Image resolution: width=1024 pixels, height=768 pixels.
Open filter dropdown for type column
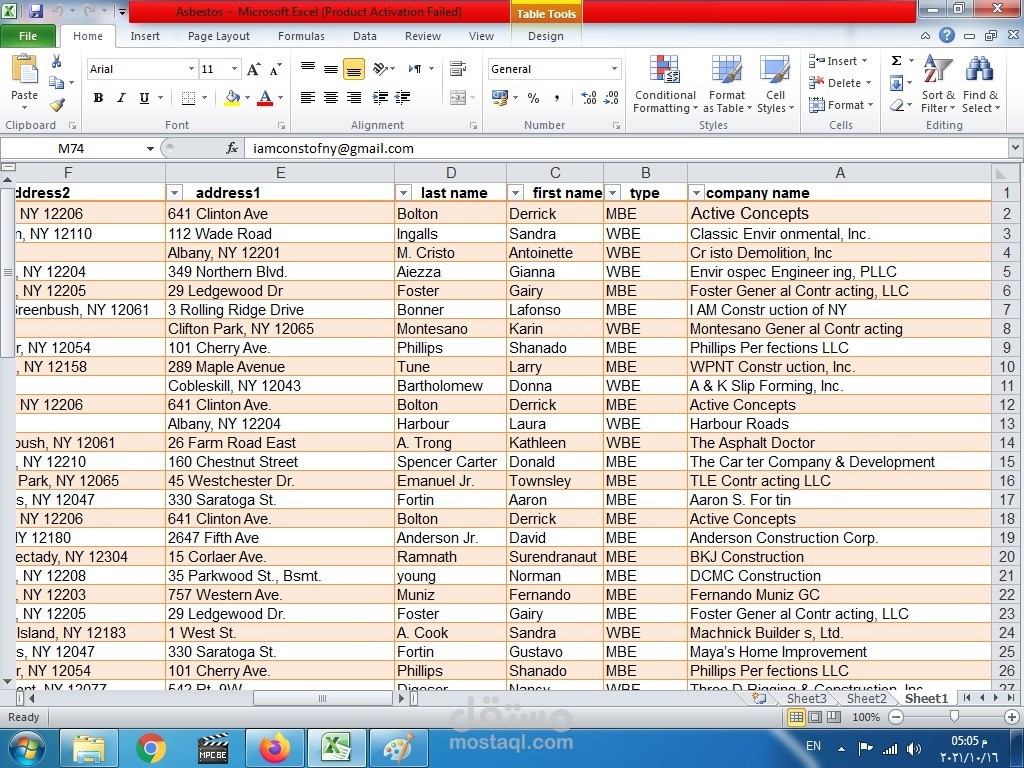pos(613,193)
